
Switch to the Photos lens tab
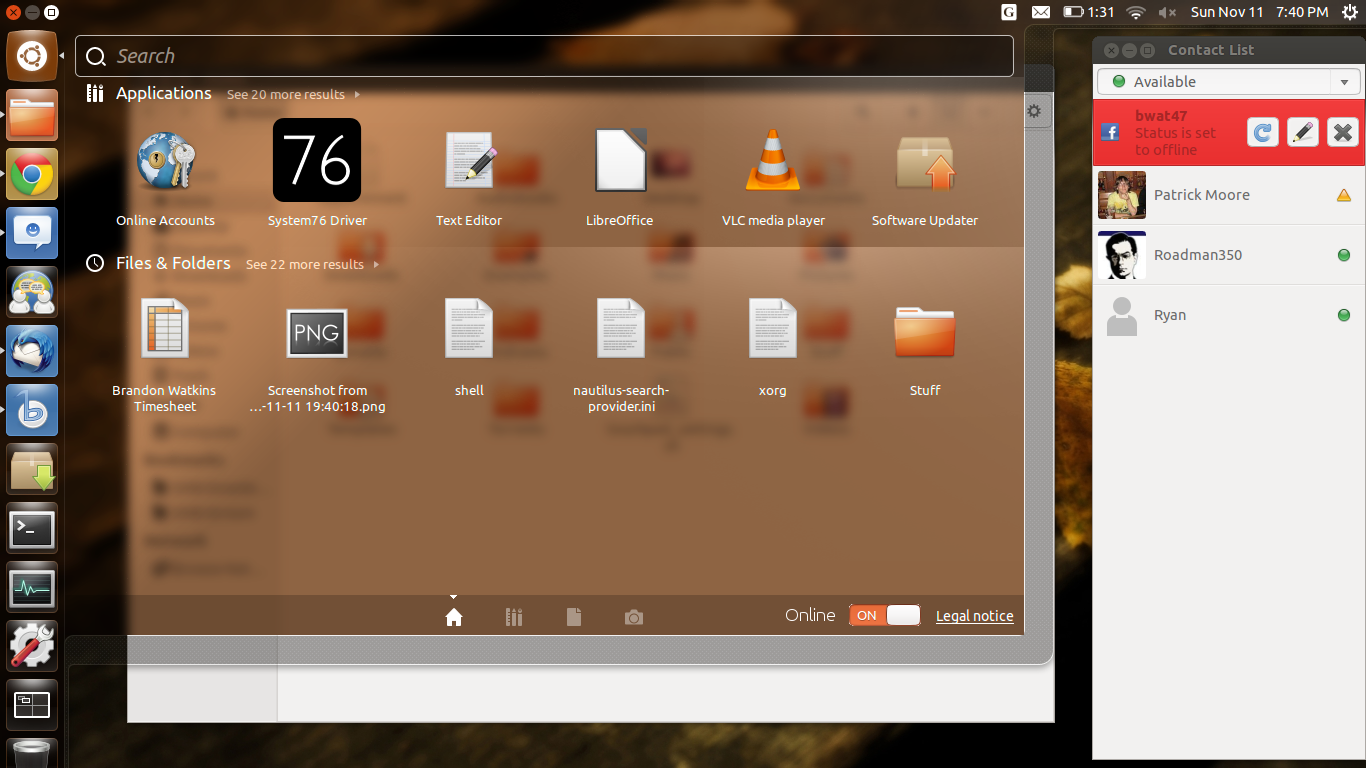coord(633,617)
